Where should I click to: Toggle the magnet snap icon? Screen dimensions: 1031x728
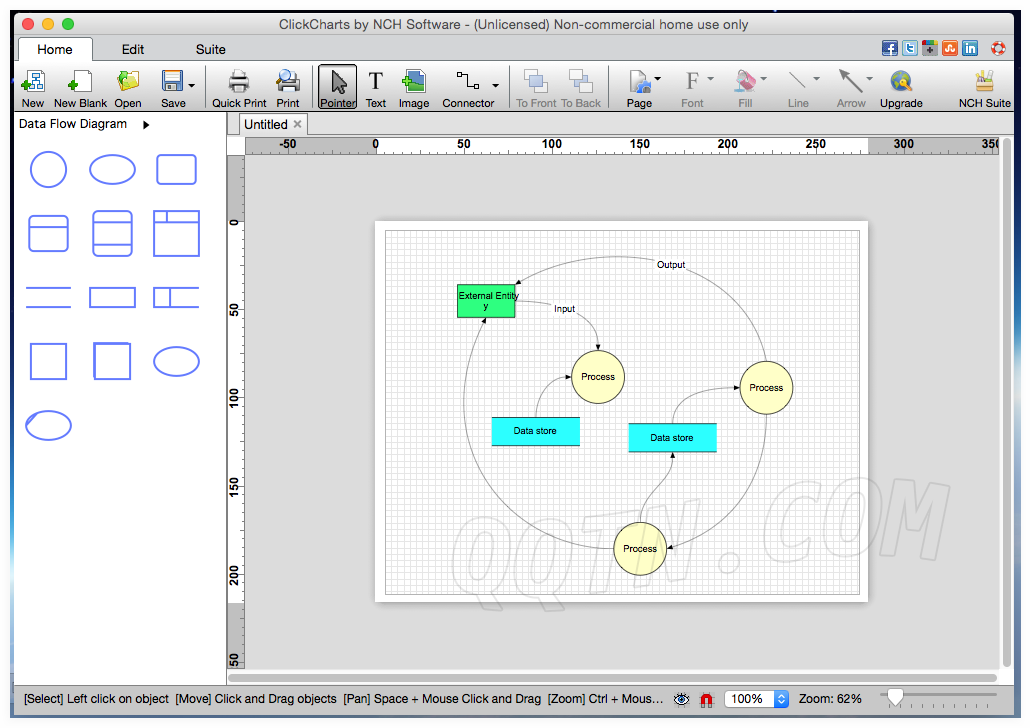click(x=706, y=699)
